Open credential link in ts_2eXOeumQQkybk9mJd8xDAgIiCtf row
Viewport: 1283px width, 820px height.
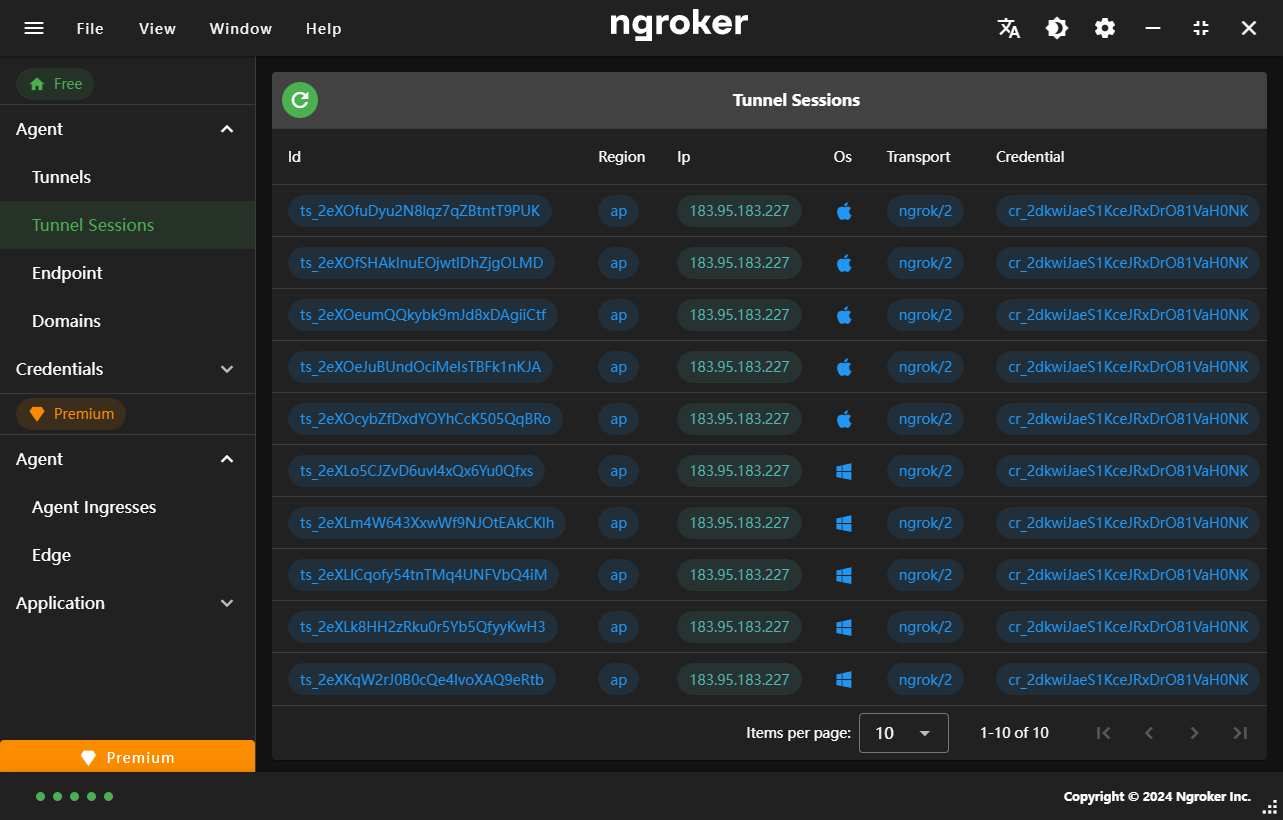(1128, 315)
